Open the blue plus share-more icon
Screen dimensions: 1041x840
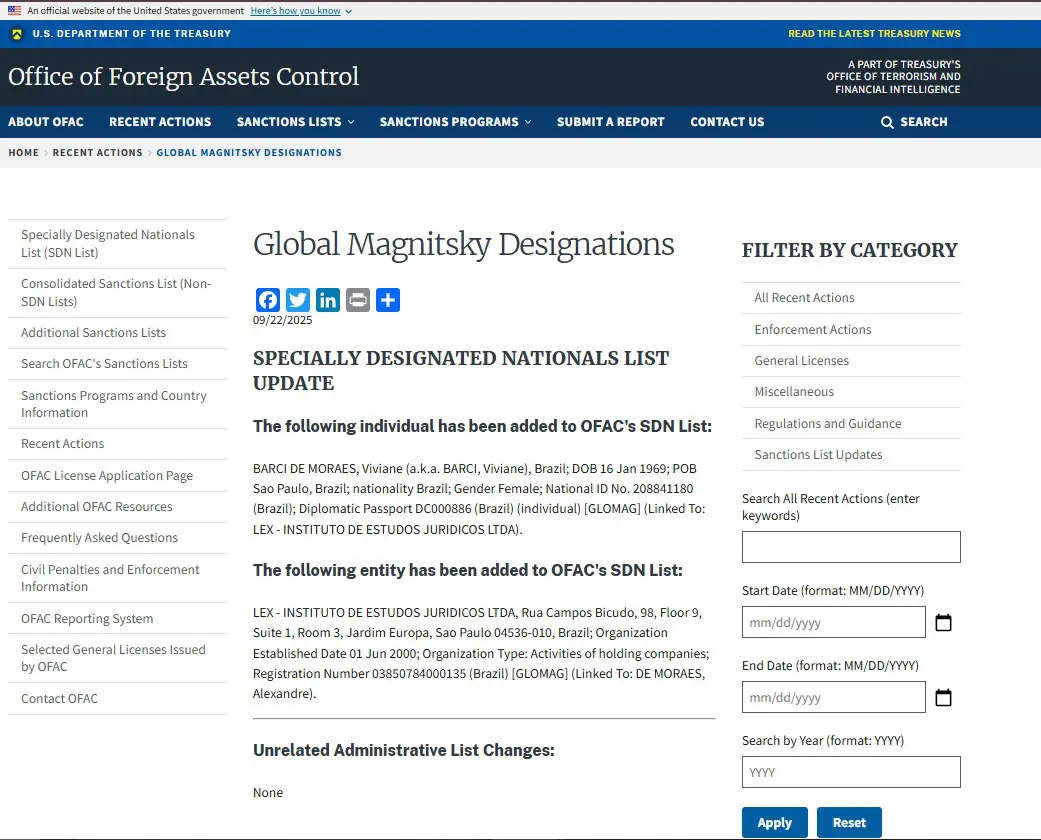(388, 300)
